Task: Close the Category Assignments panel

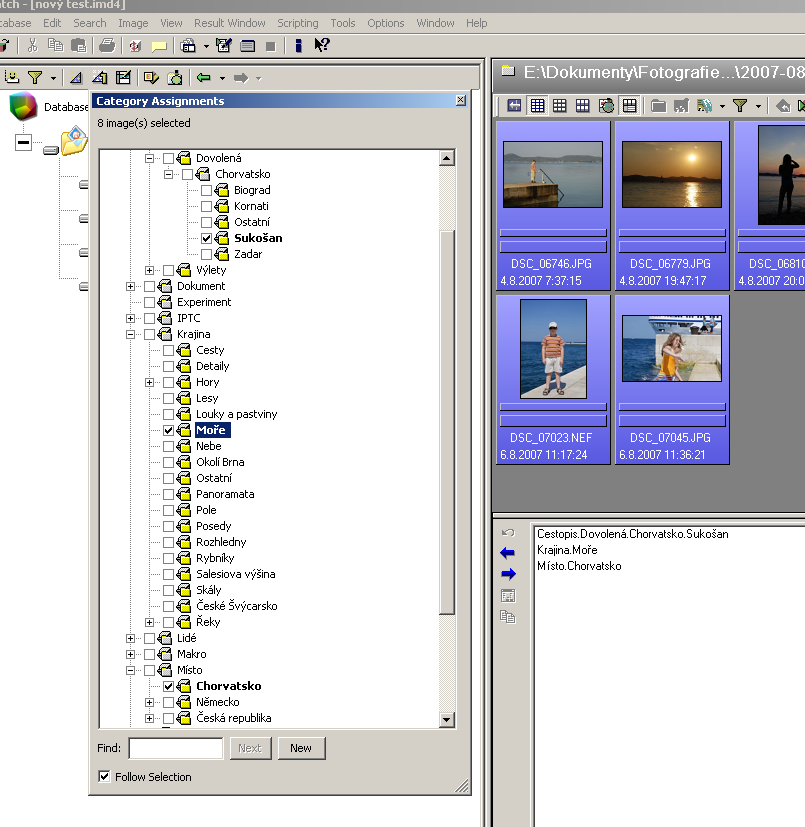Action: tap(461, 100)
